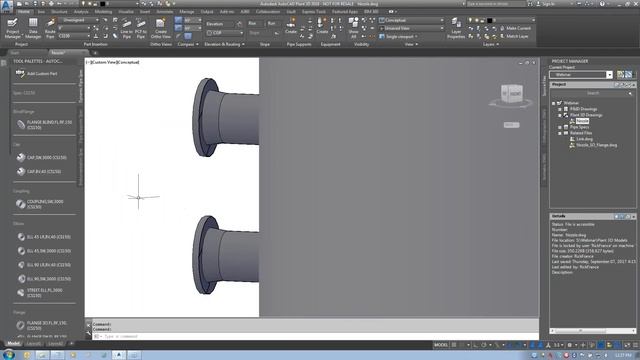Click Details panel horizontal scrollbar
This screenshot has height=360, width=640.
point(593,331)
